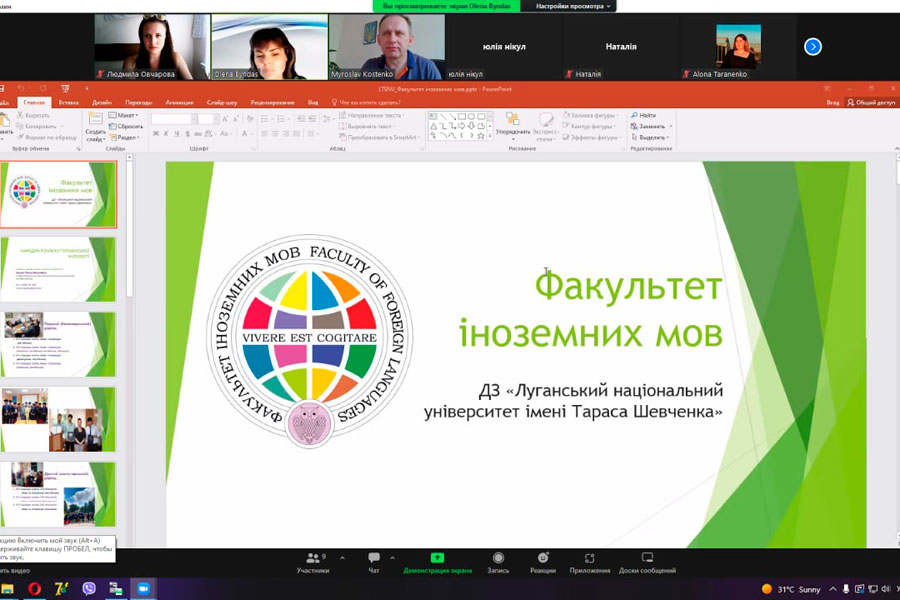Open Рецензирование ribbon tab
The image size is (900, 600).
(273, 102)
